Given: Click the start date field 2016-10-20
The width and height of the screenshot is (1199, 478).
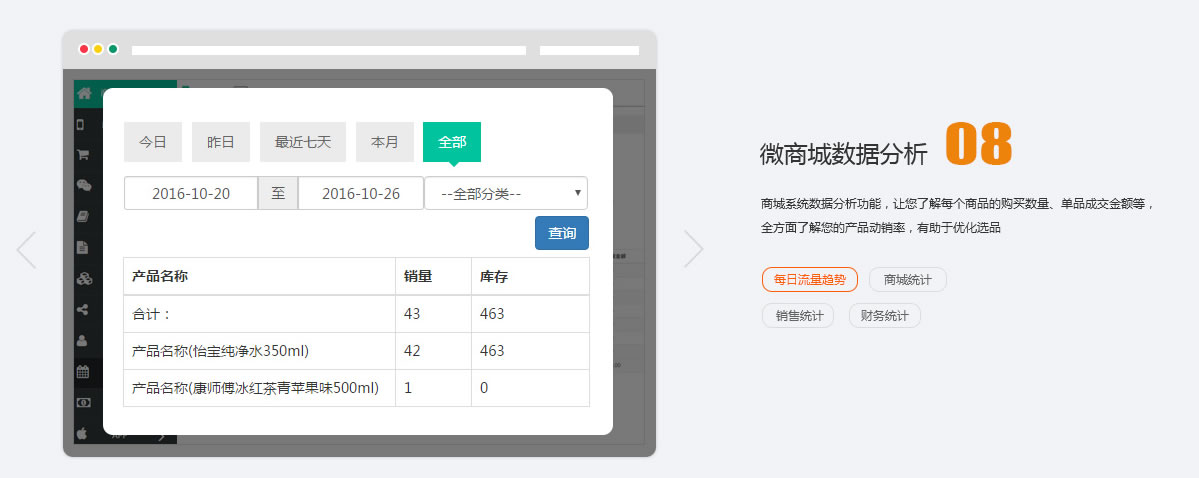Looking at the screenshot, I should 191,194.
